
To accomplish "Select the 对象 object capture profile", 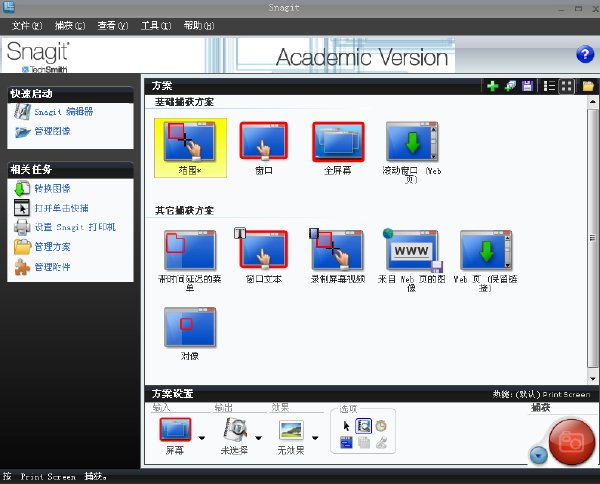I will point(190,334).
